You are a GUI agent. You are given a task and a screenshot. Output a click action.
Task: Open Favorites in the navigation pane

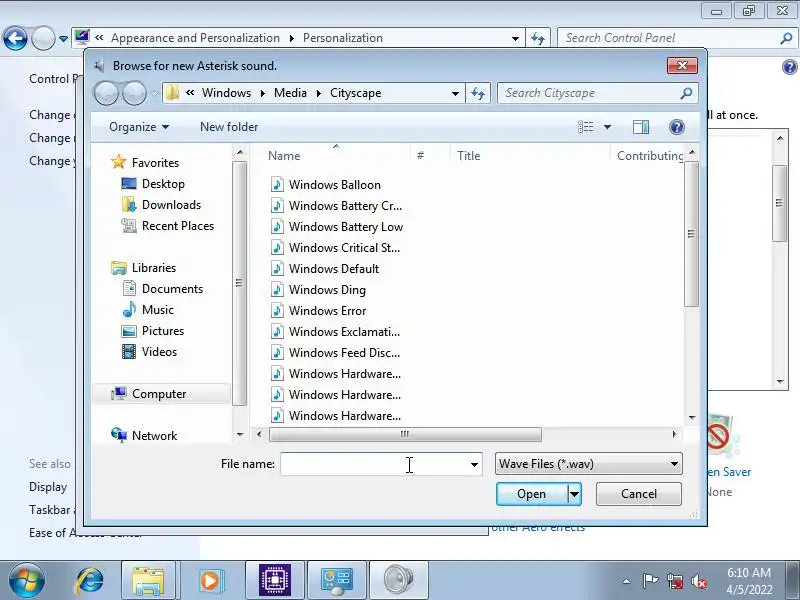[x=155, y=163]
